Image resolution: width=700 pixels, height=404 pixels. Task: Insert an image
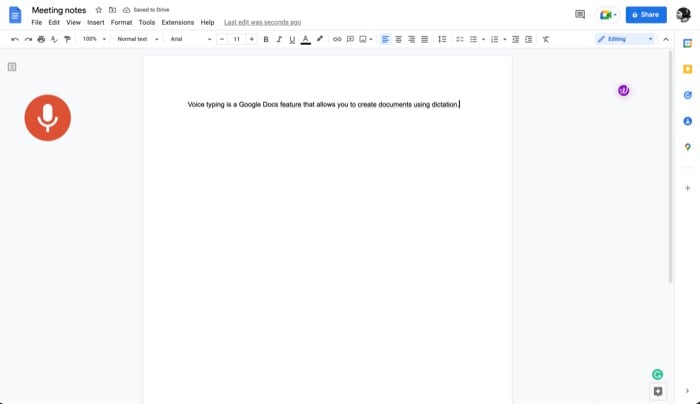pos(363,39)
